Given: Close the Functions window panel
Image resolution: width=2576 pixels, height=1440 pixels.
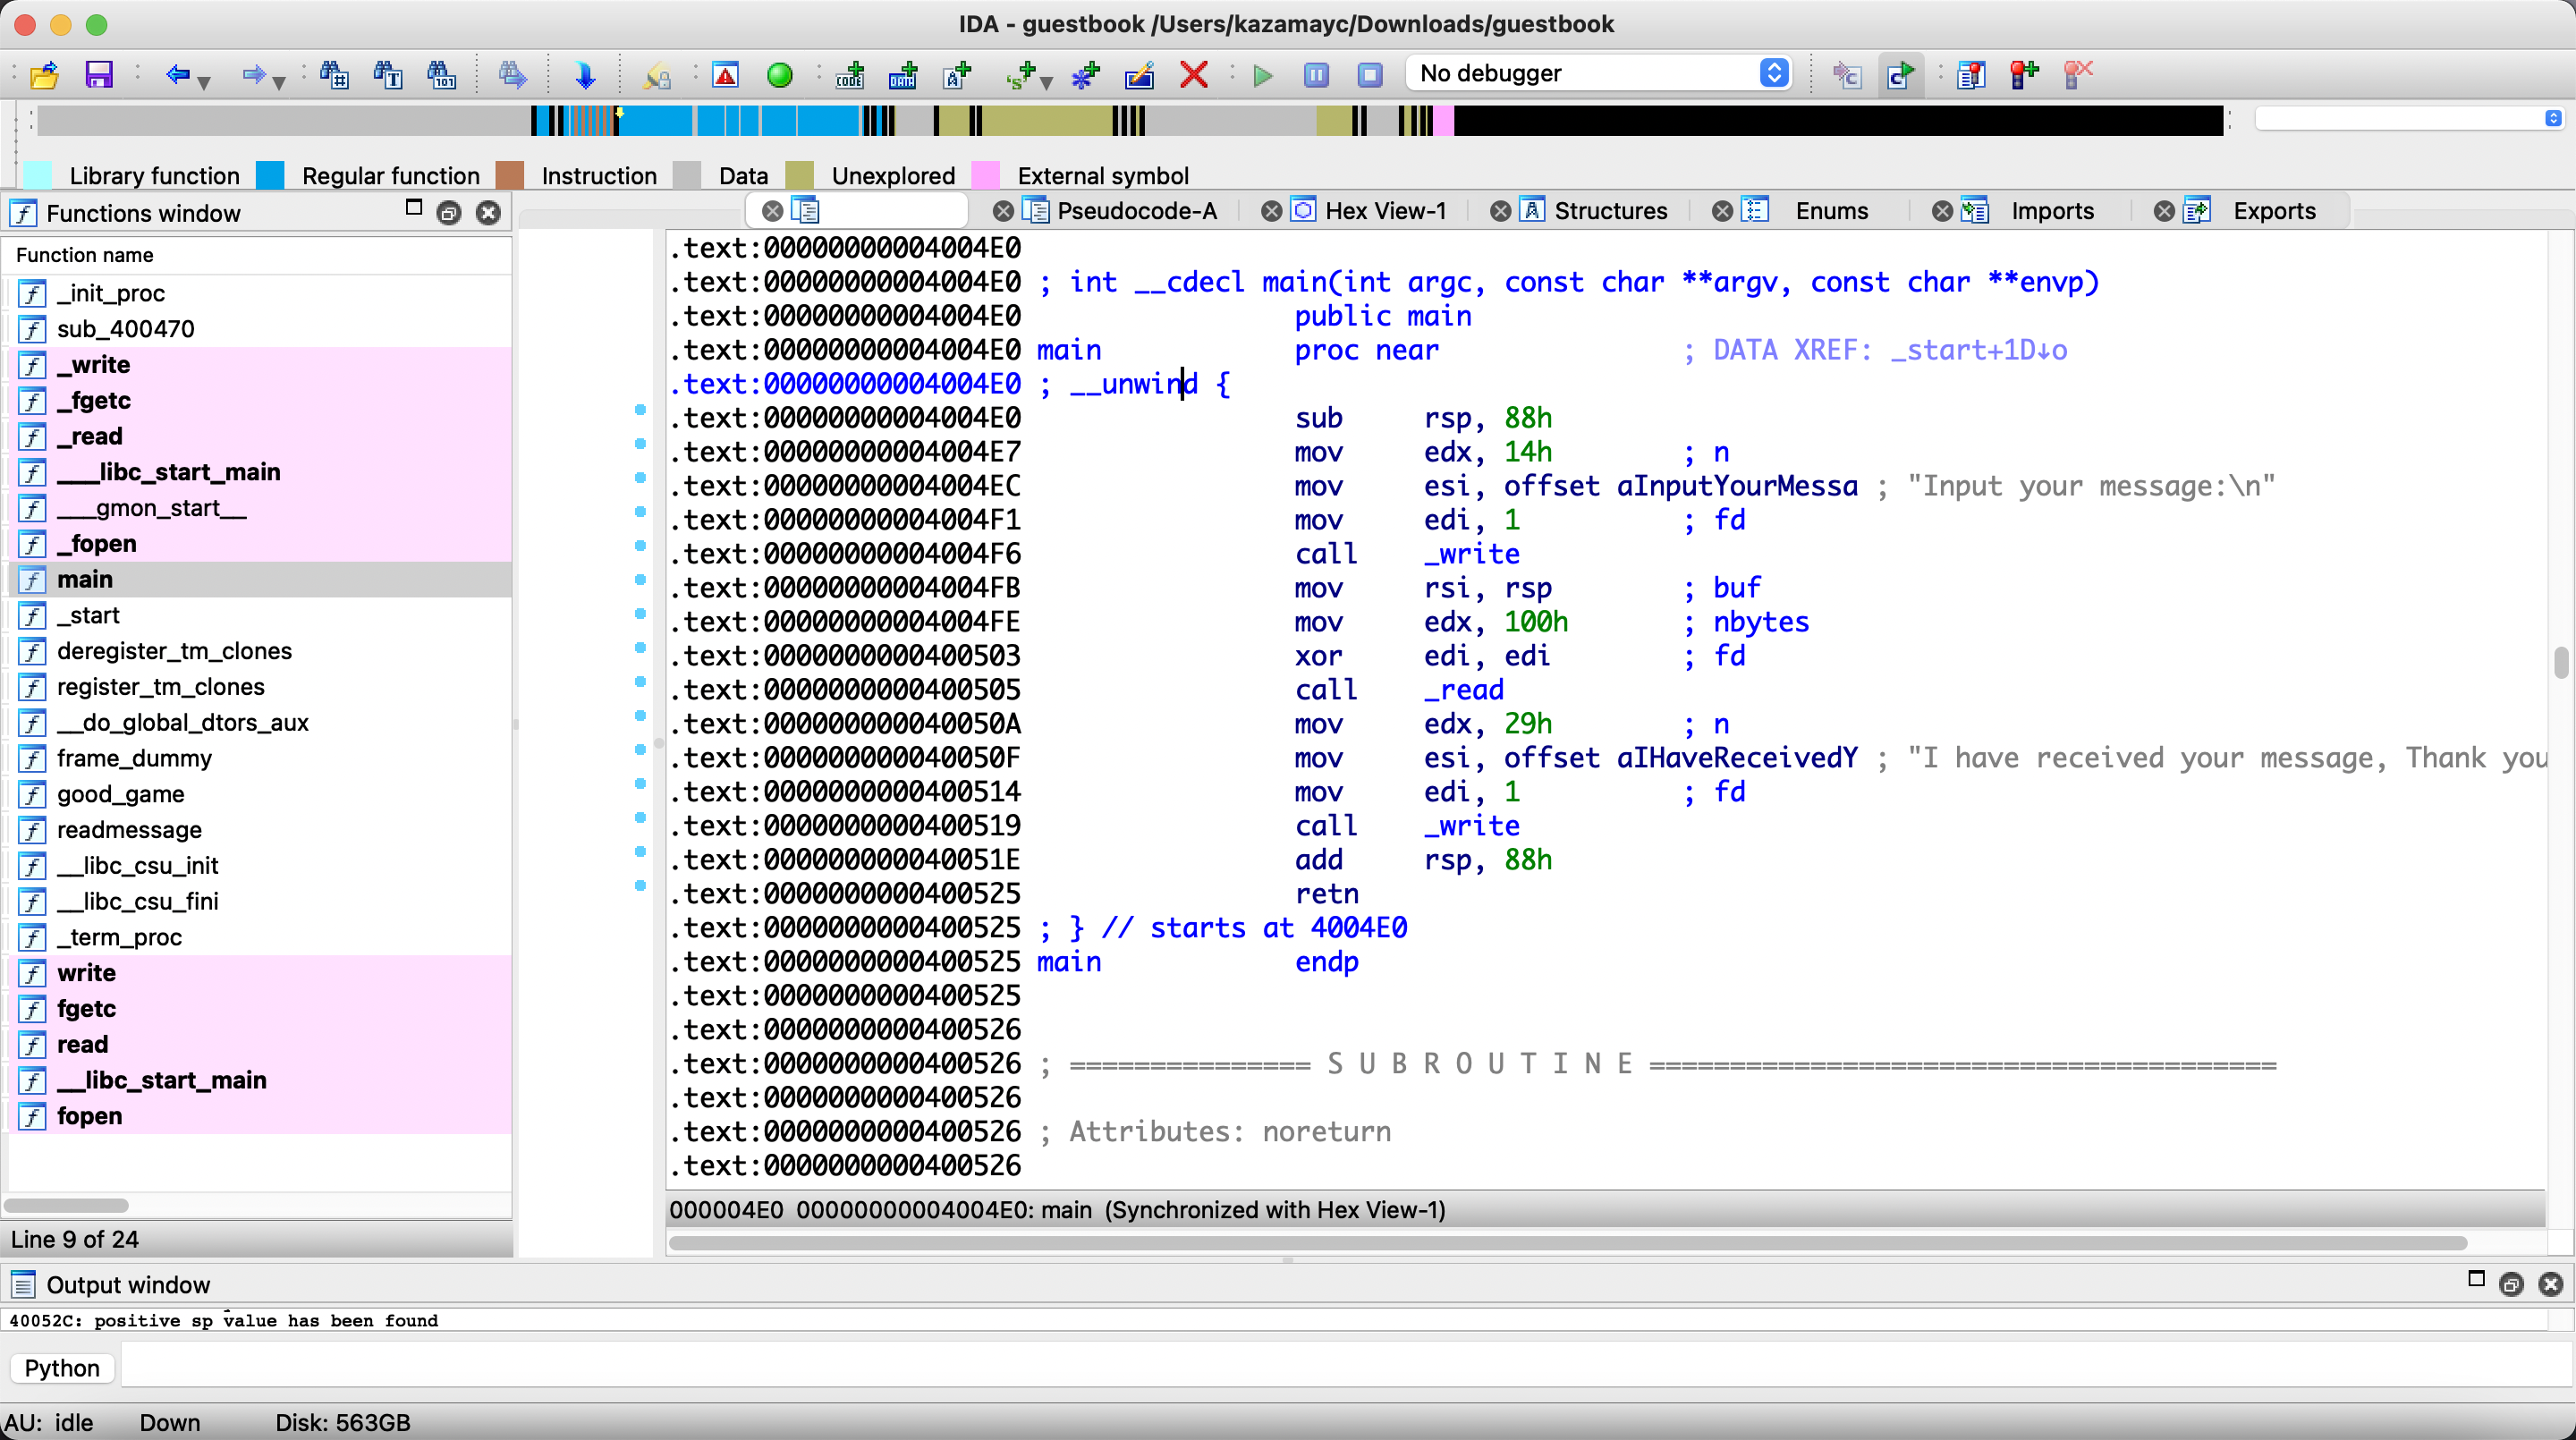Looking at the screenshot, I should pos(488,212).
